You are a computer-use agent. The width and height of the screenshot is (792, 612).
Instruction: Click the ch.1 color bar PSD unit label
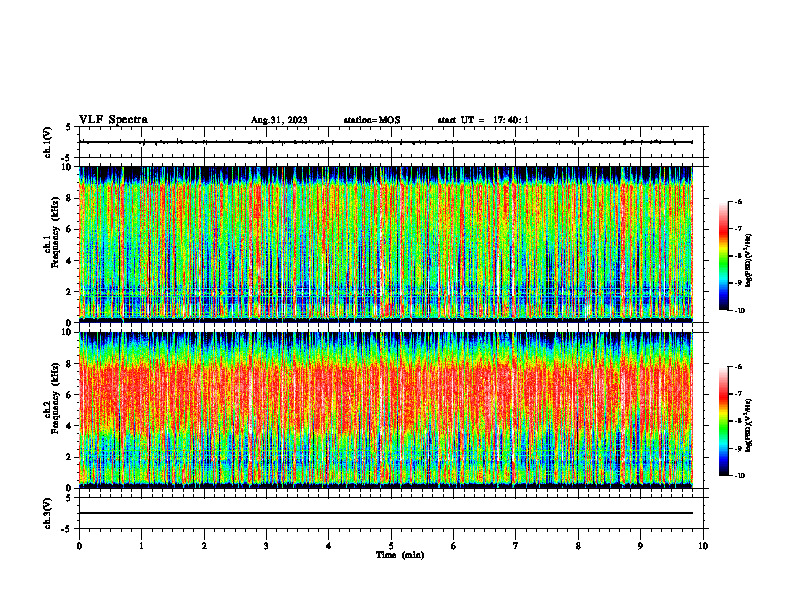[x=749, y=261]
